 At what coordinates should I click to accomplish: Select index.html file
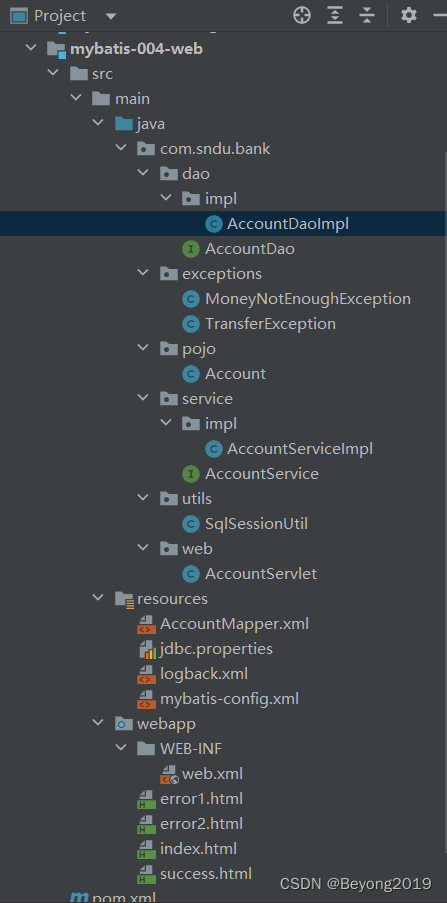click(x=198, y=849)
